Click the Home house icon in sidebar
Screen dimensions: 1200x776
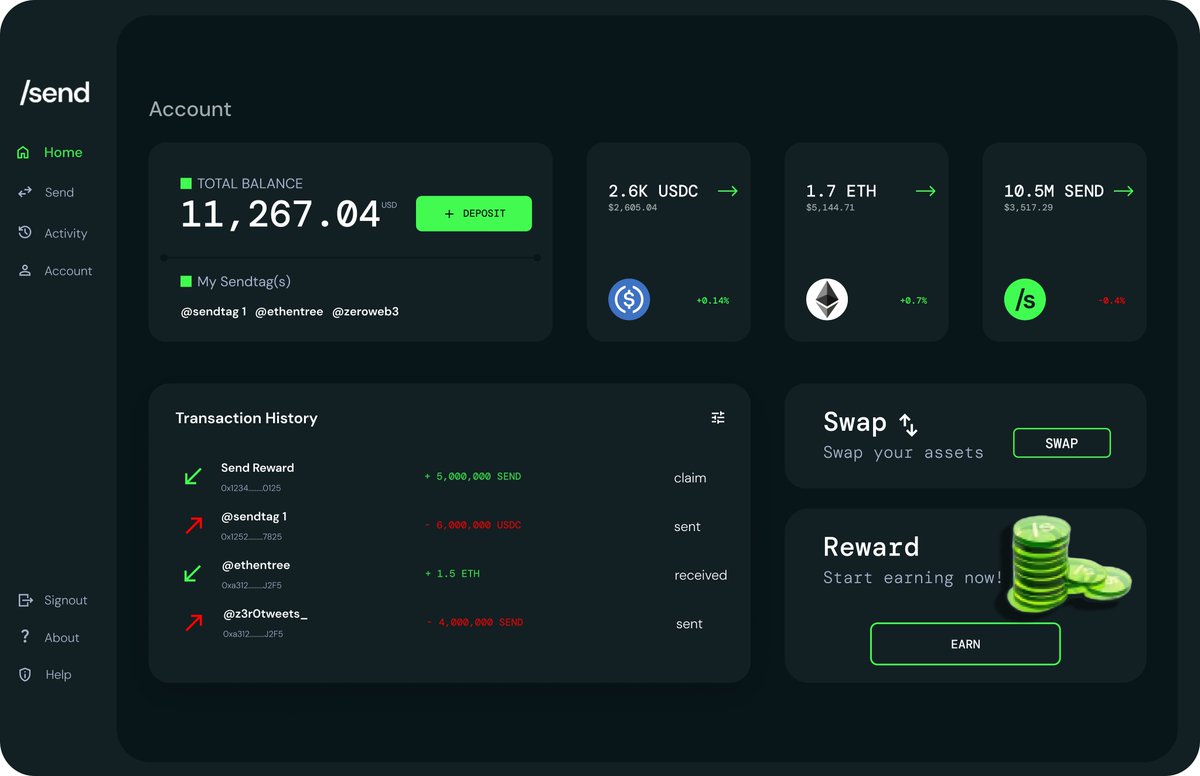(24, 152)
